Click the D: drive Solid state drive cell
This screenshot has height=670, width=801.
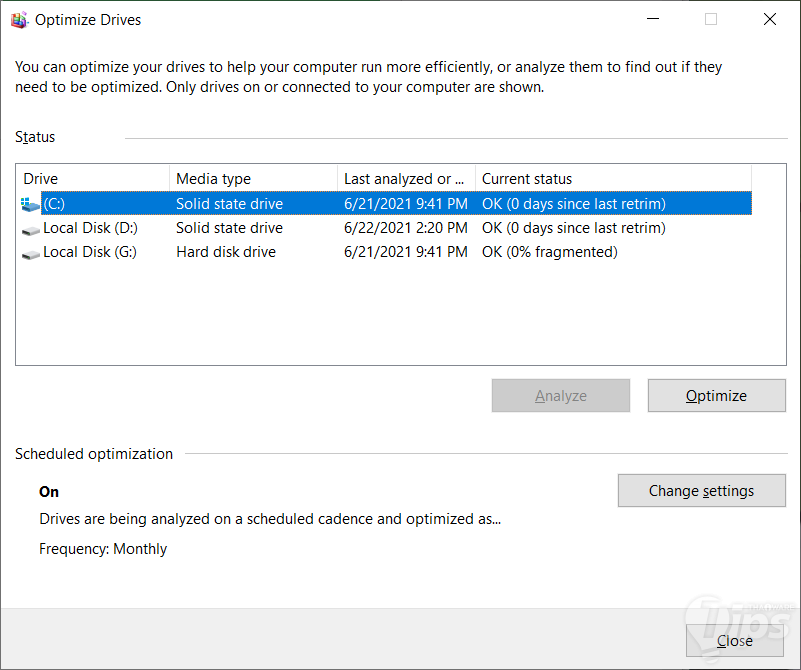click(230, 228)
